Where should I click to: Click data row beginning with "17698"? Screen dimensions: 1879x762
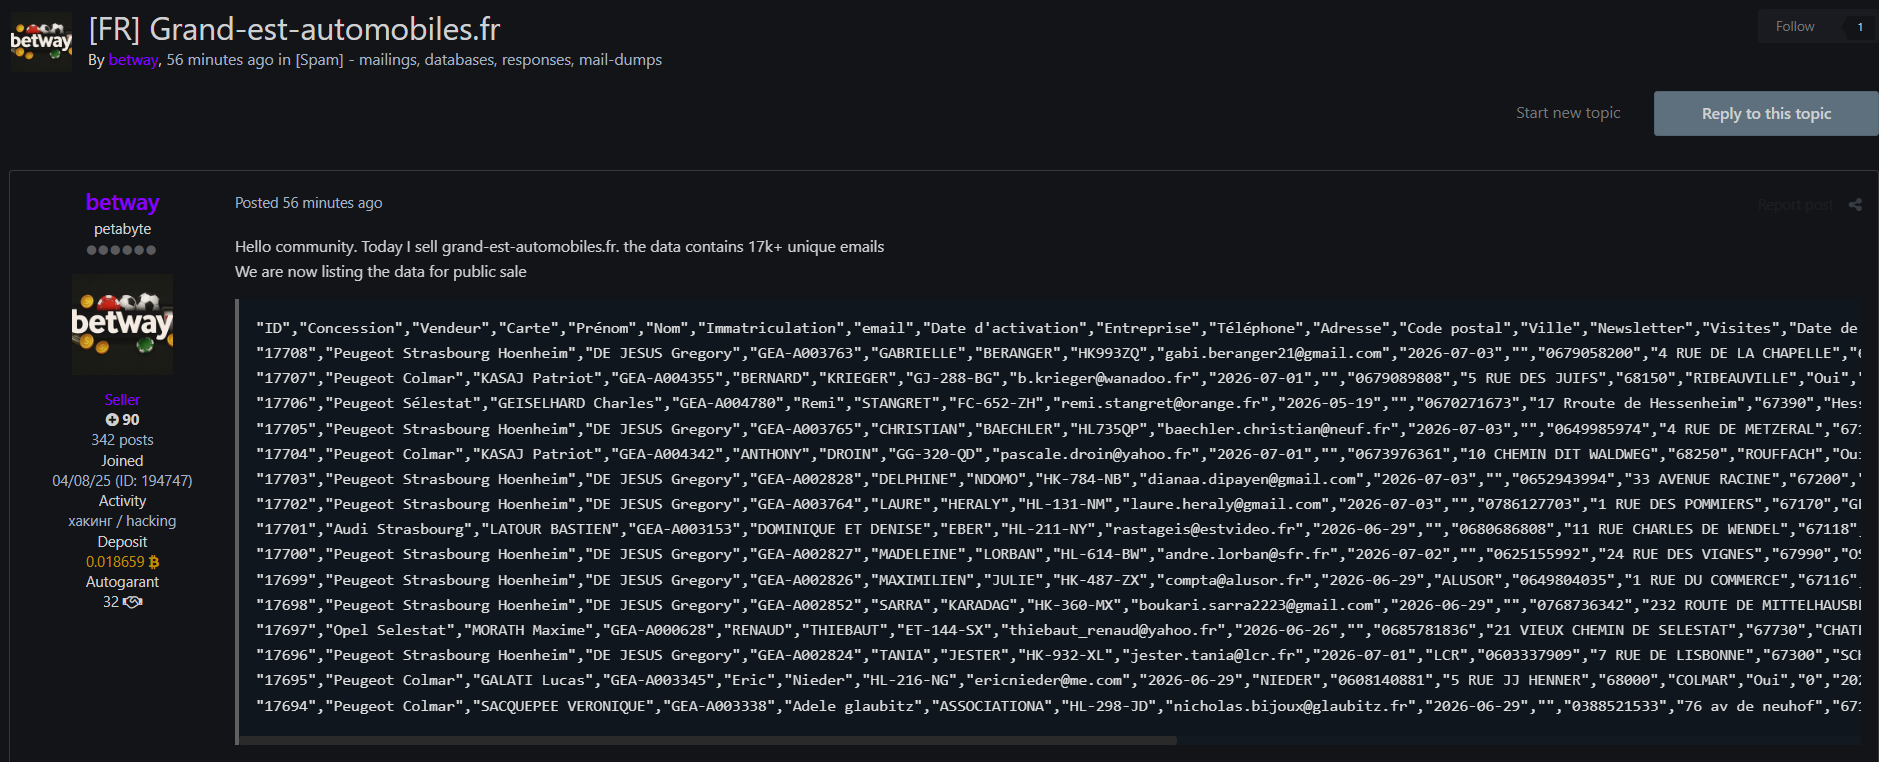(x=1057, y=605)
